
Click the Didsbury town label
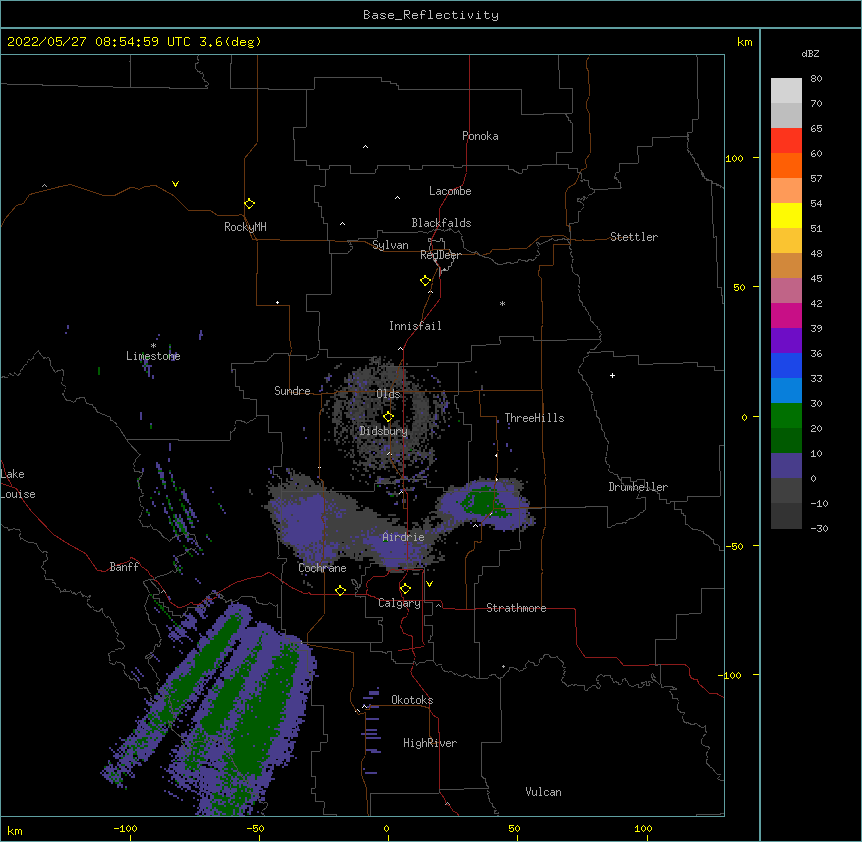click(x=384, y=431)
